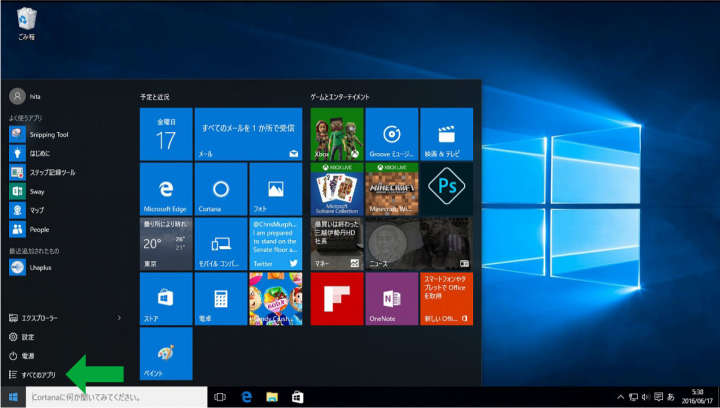Click the ゲームとエンターテイメント group heading

[x=340, y=97]
